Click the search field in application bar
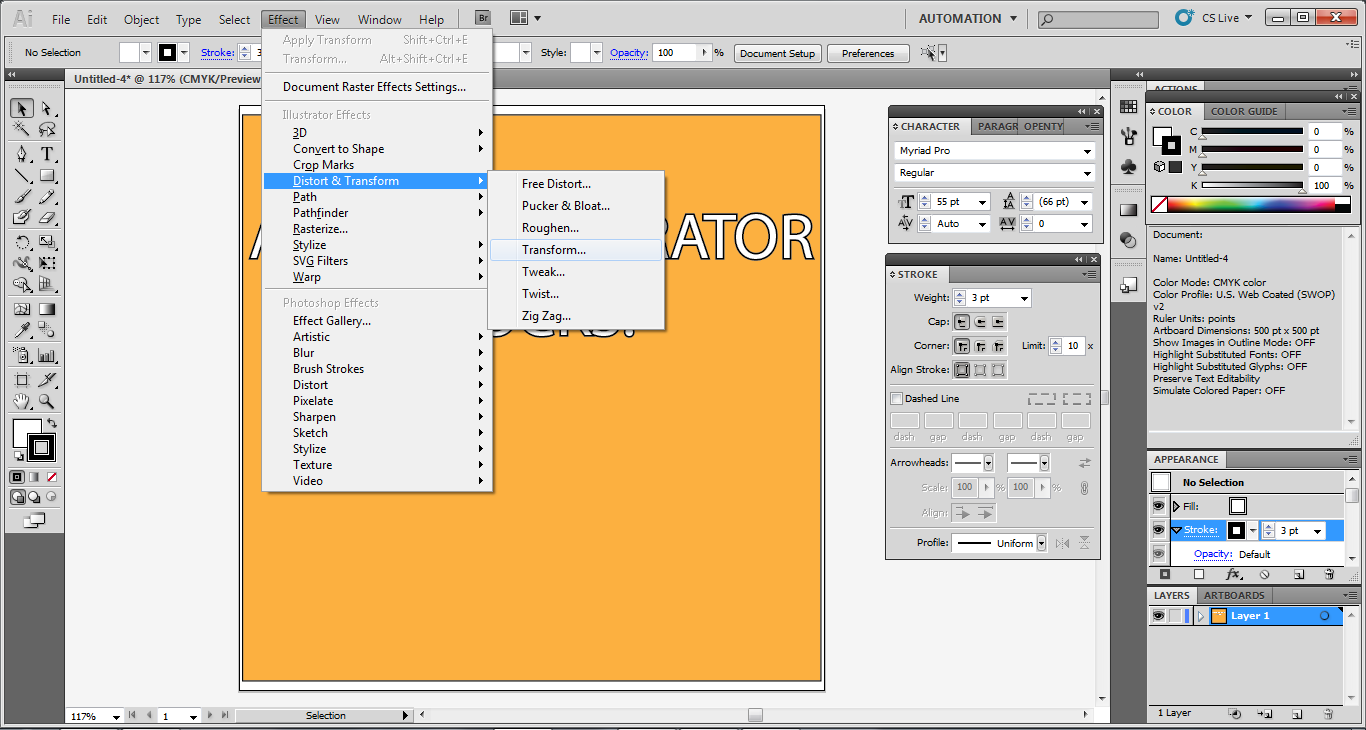This screenshot has width=1366, height=730. pyautogui.click(x=1099, y=18)
